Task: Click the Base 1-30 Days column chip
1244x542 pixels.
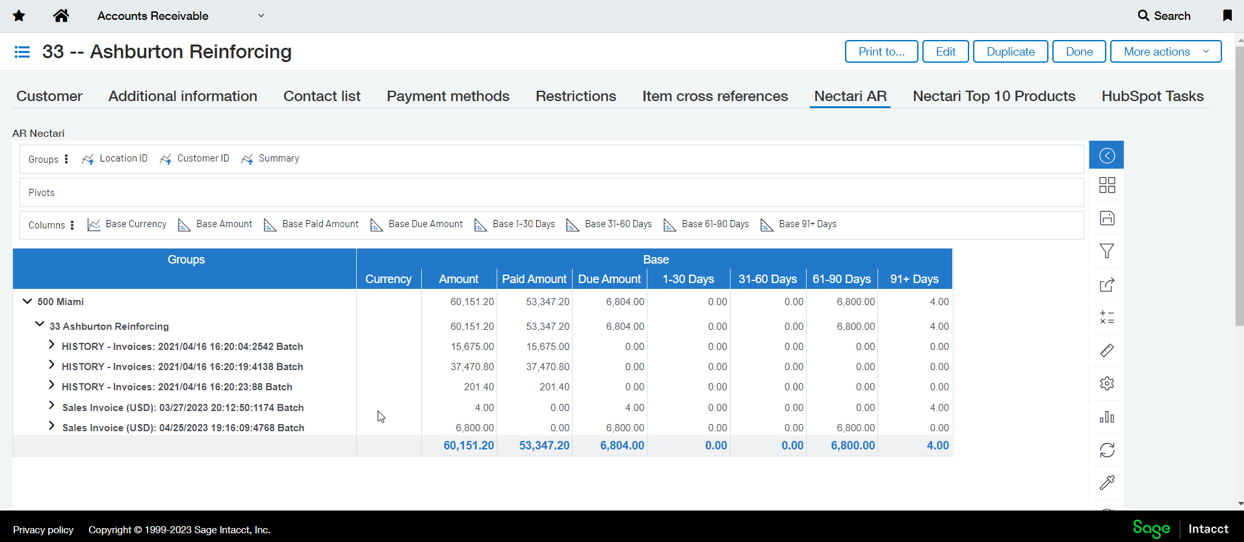Action: [514, 225]
